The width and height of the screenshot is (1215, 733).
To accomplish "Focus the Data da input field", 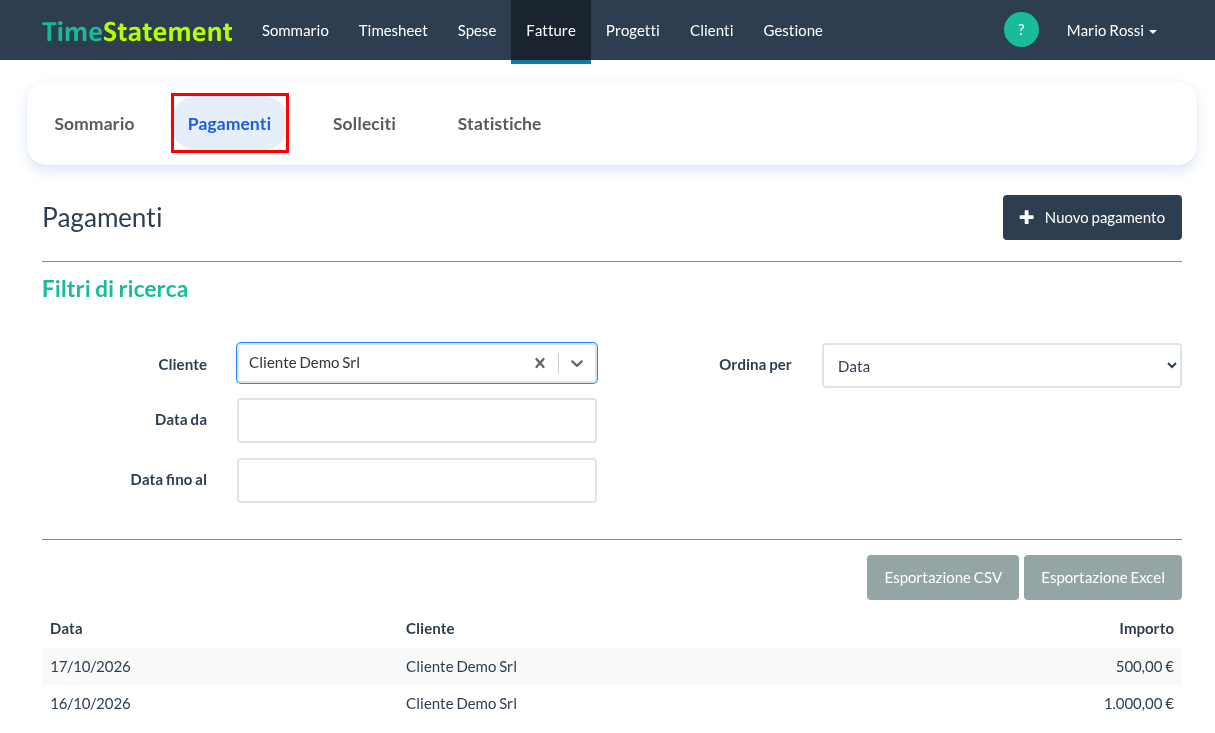I will pyautogui.click(x=417, y=420).
